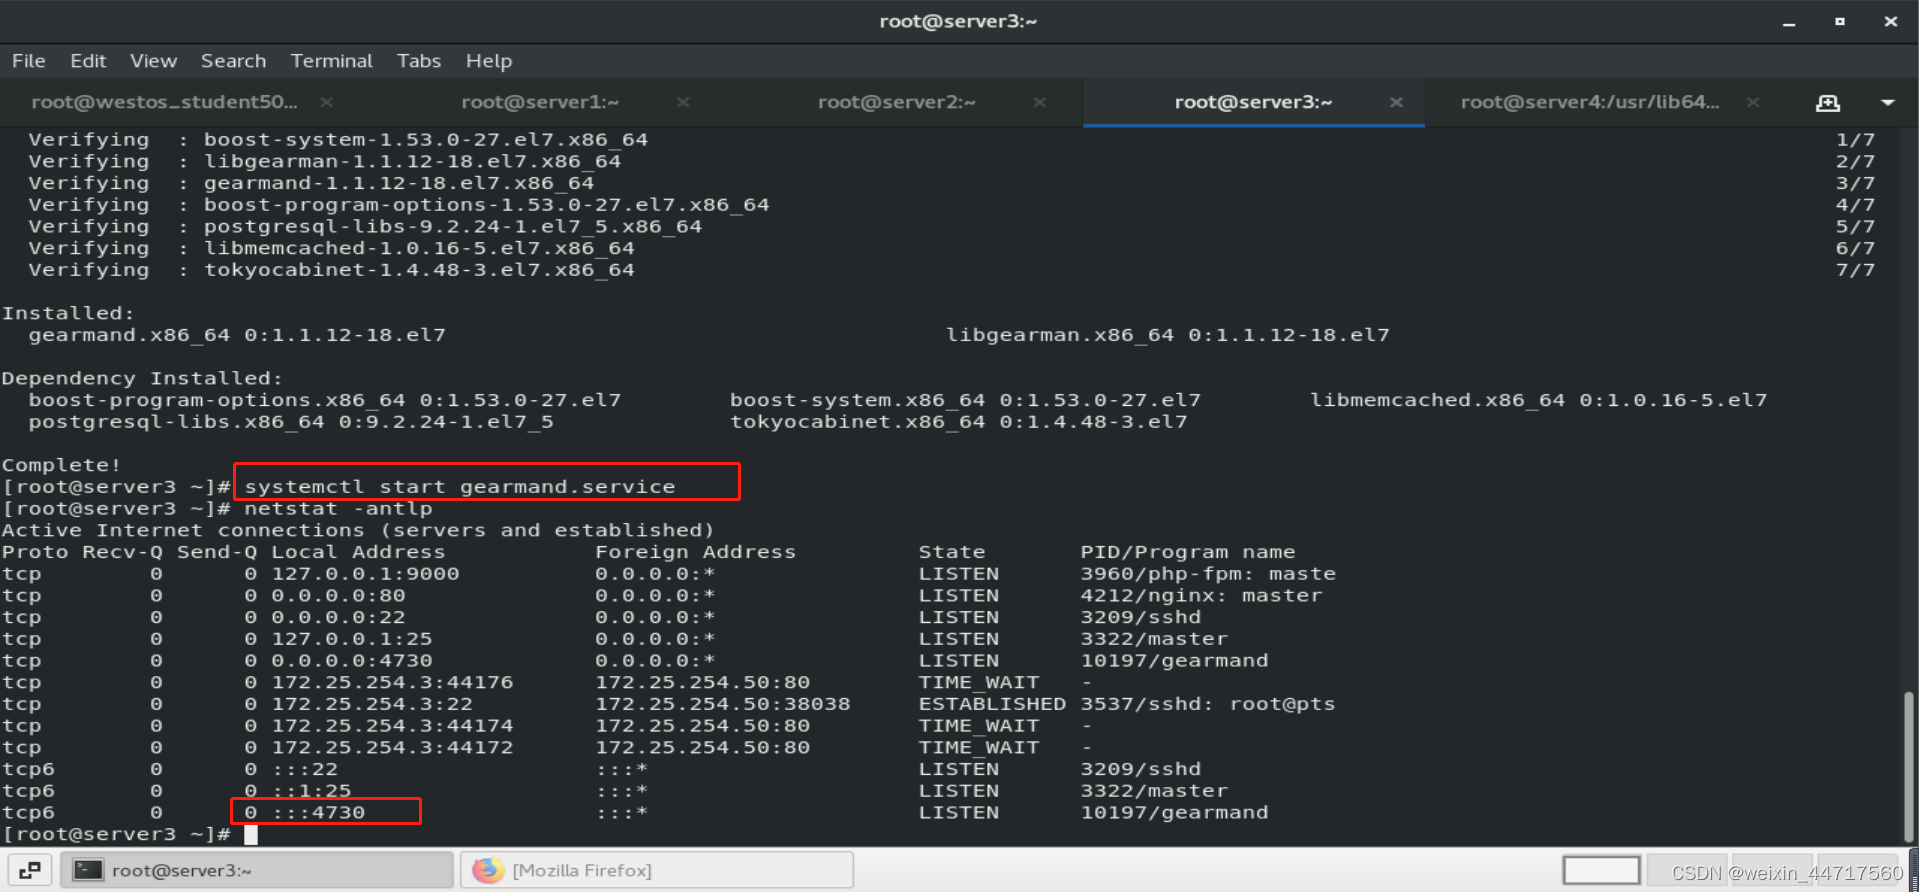Viewport: 1919px width, 892px height.
Task: Click 'ESTABLISHED' state text
Action: [992, 704]
